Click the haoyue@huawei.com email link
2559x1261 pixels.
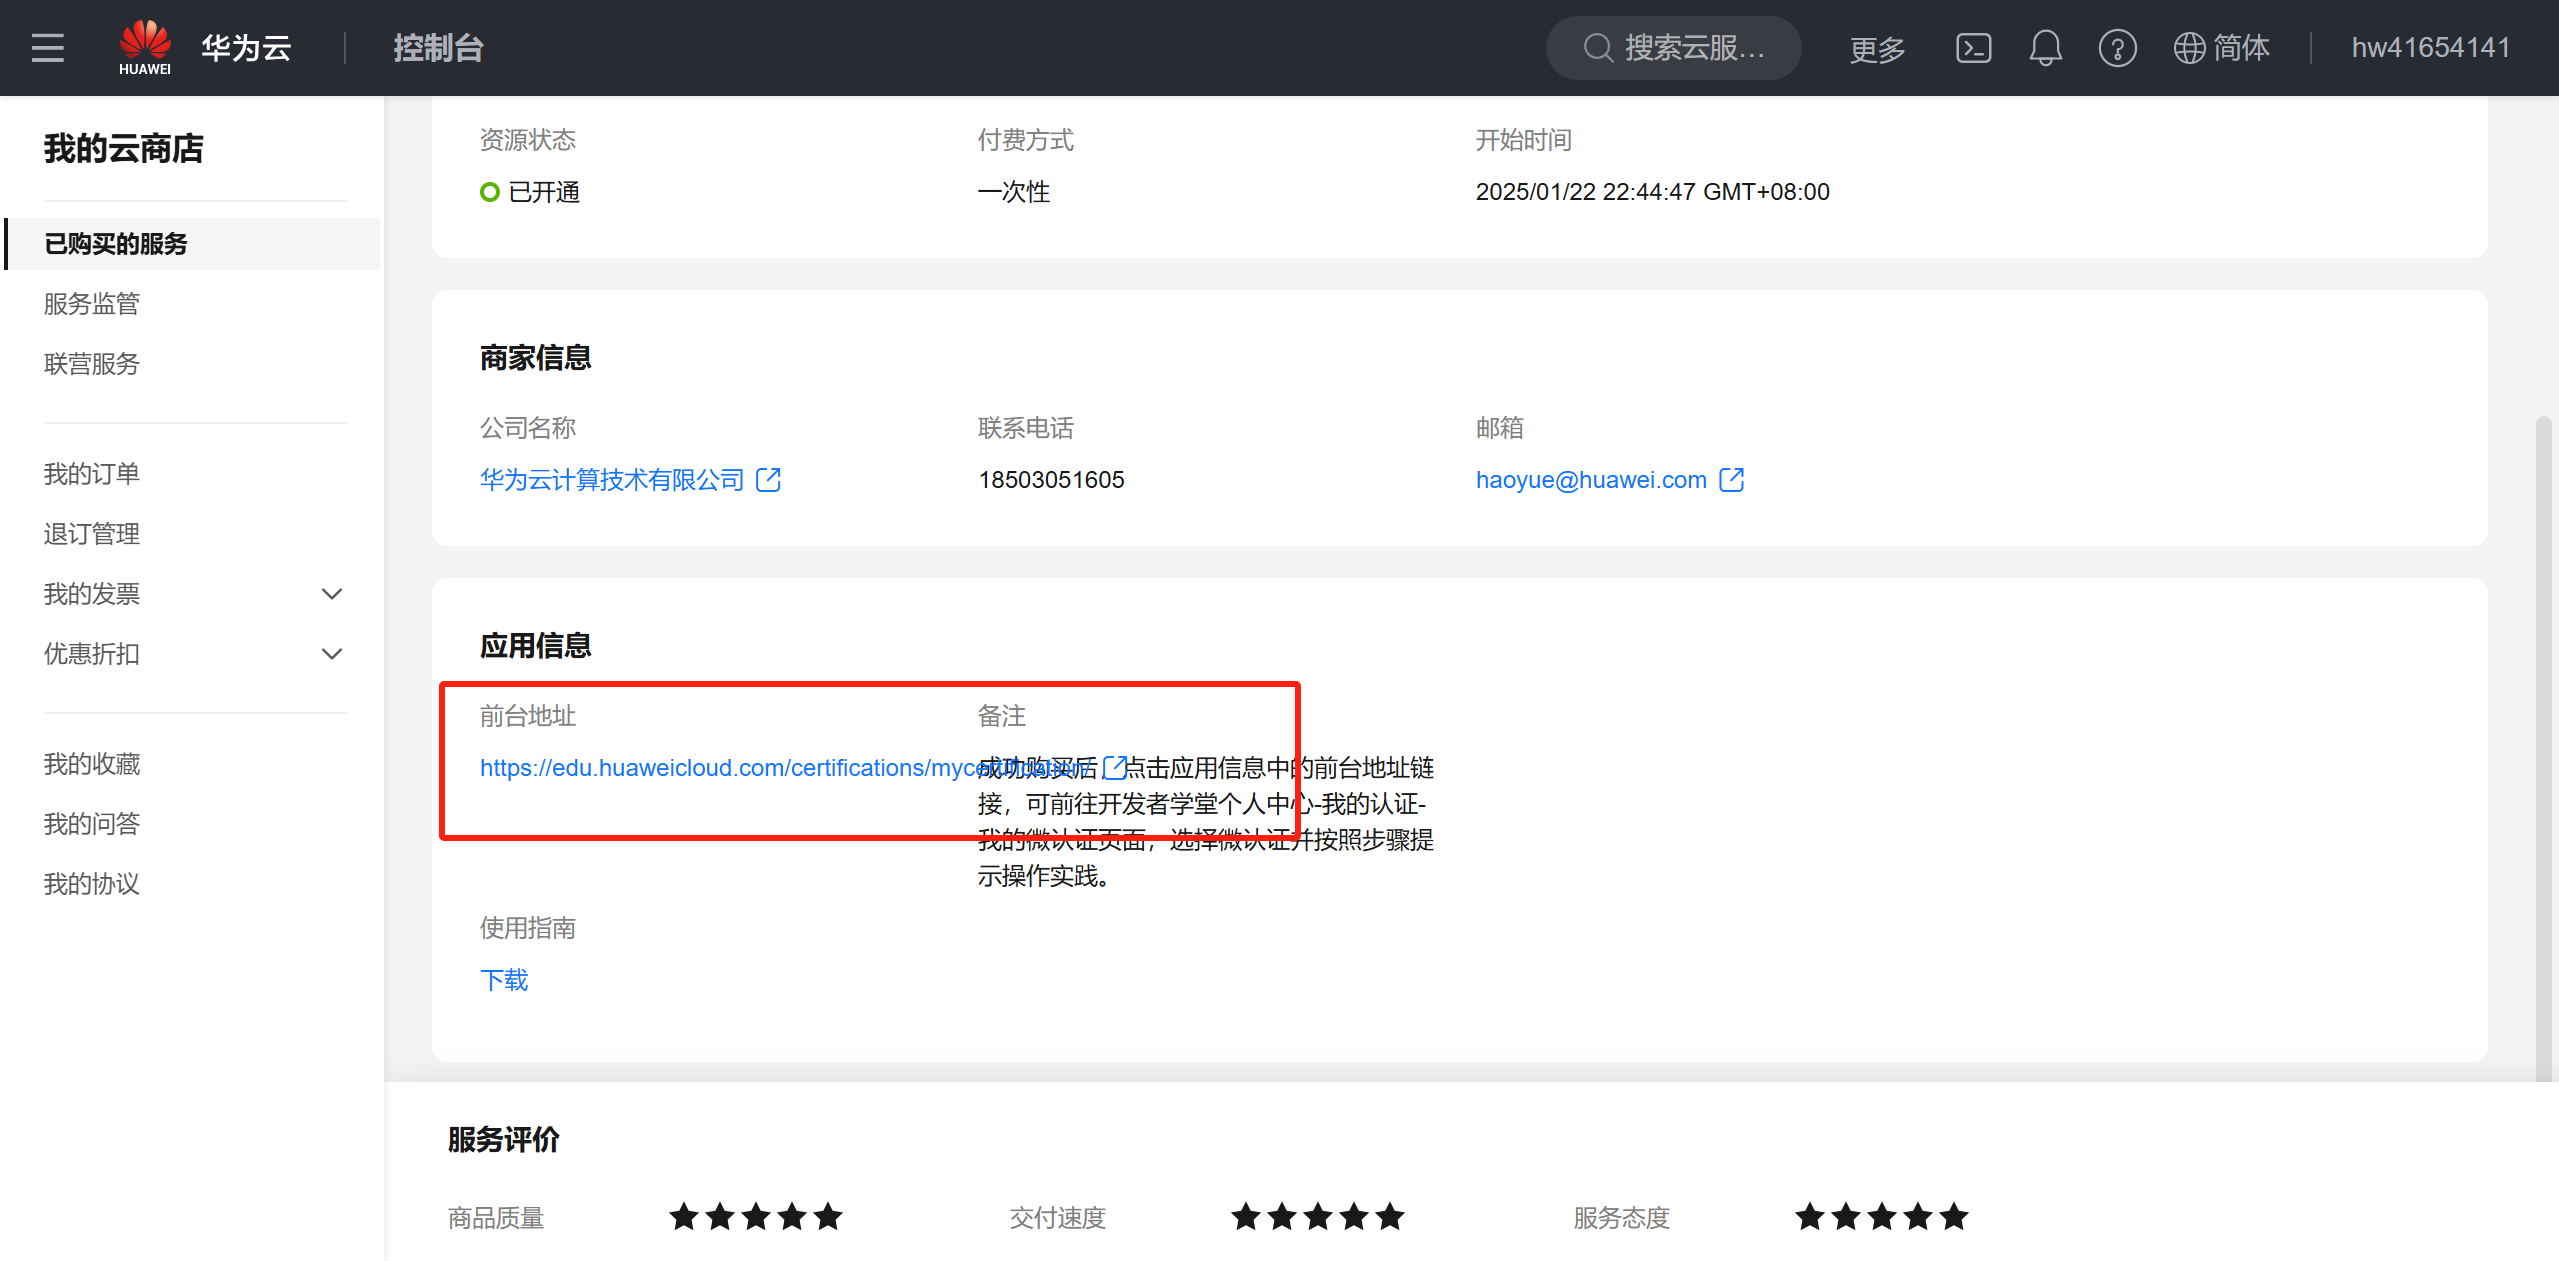tap(1591, 480)
